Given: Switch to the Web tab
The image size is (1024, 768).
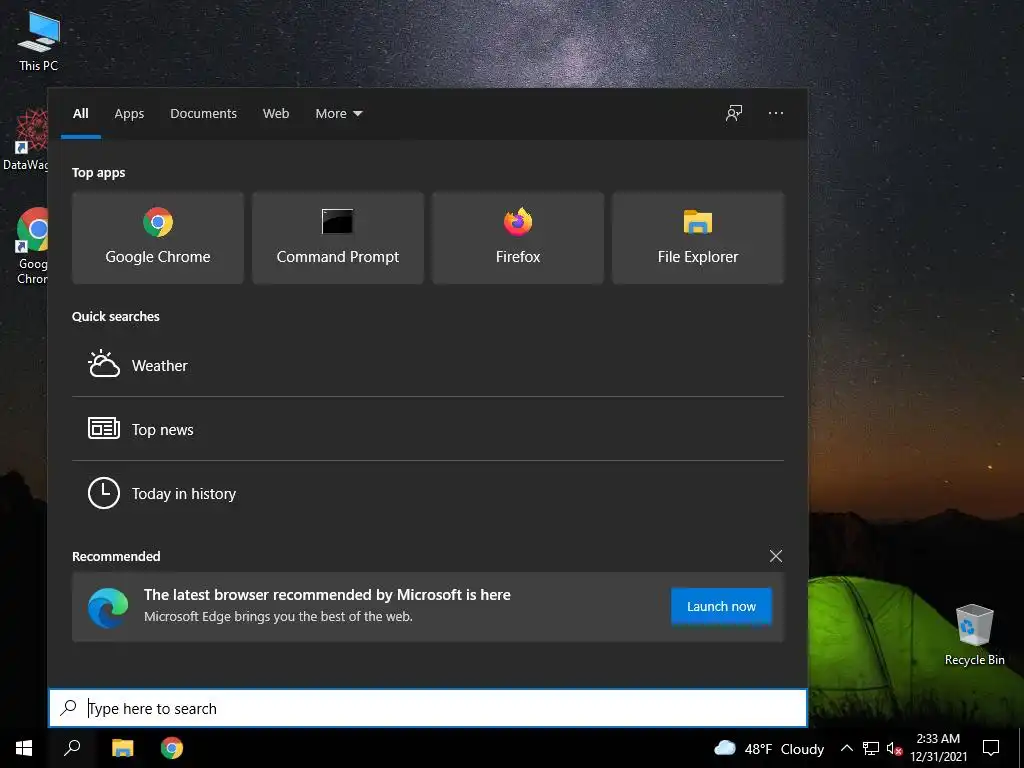Looking at the screenshot, I should pyautogui.click(x=276, y=113).
